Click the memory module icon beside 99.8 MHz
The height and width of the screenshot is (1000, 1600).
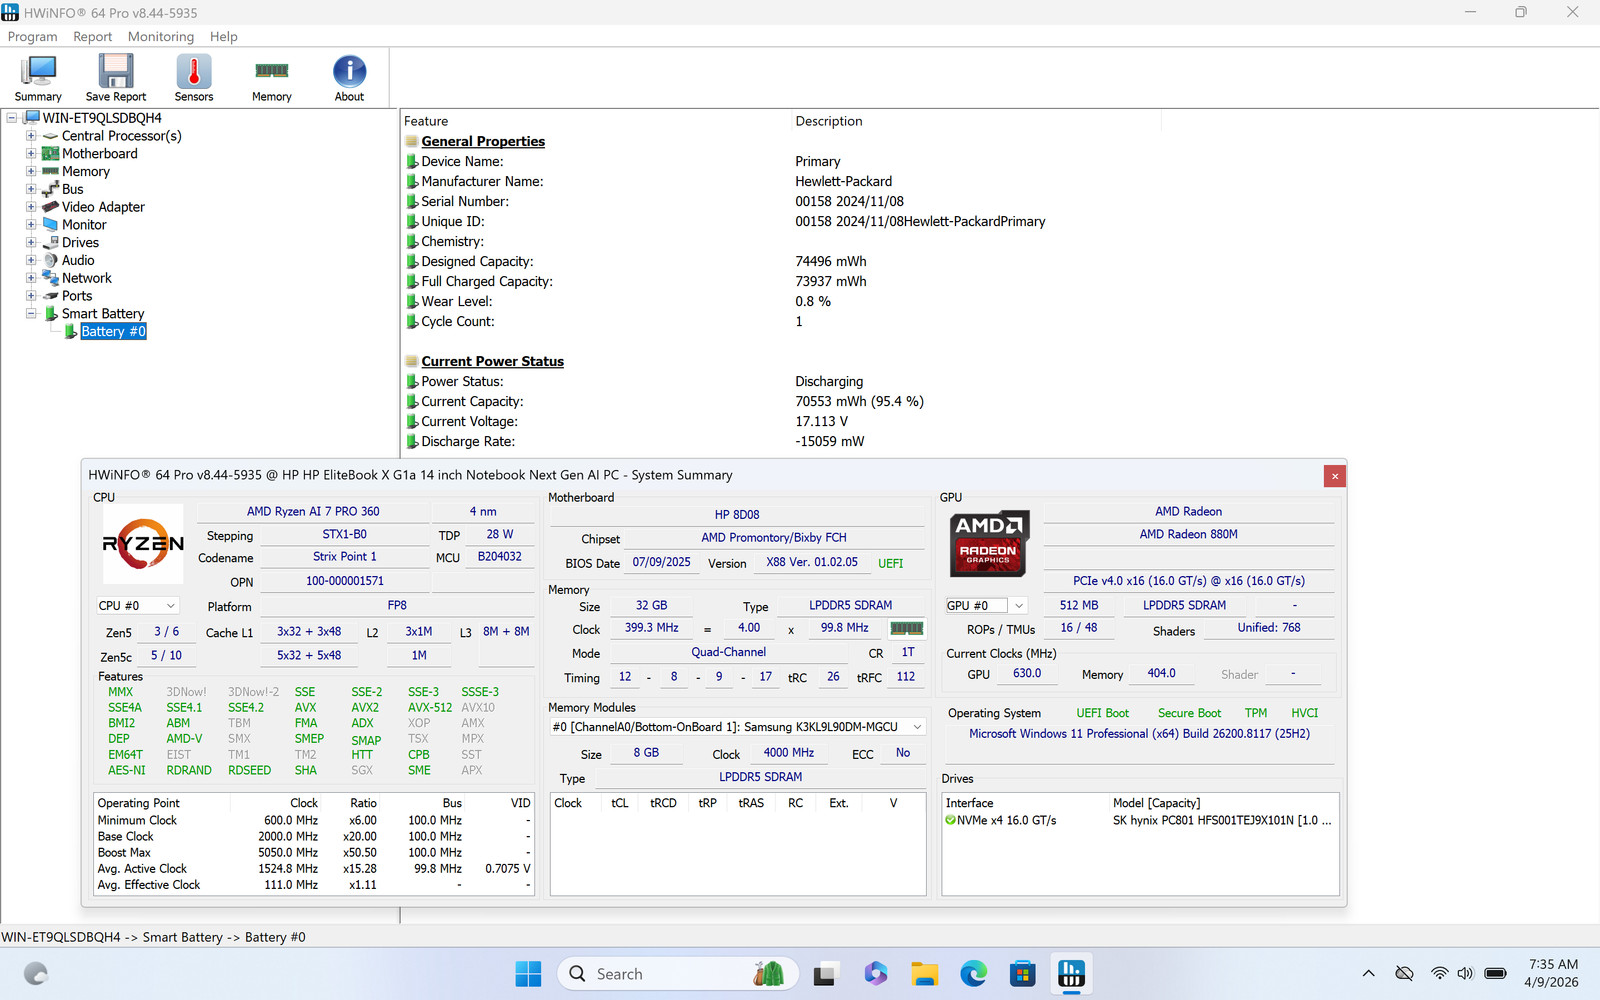(906, 628)
